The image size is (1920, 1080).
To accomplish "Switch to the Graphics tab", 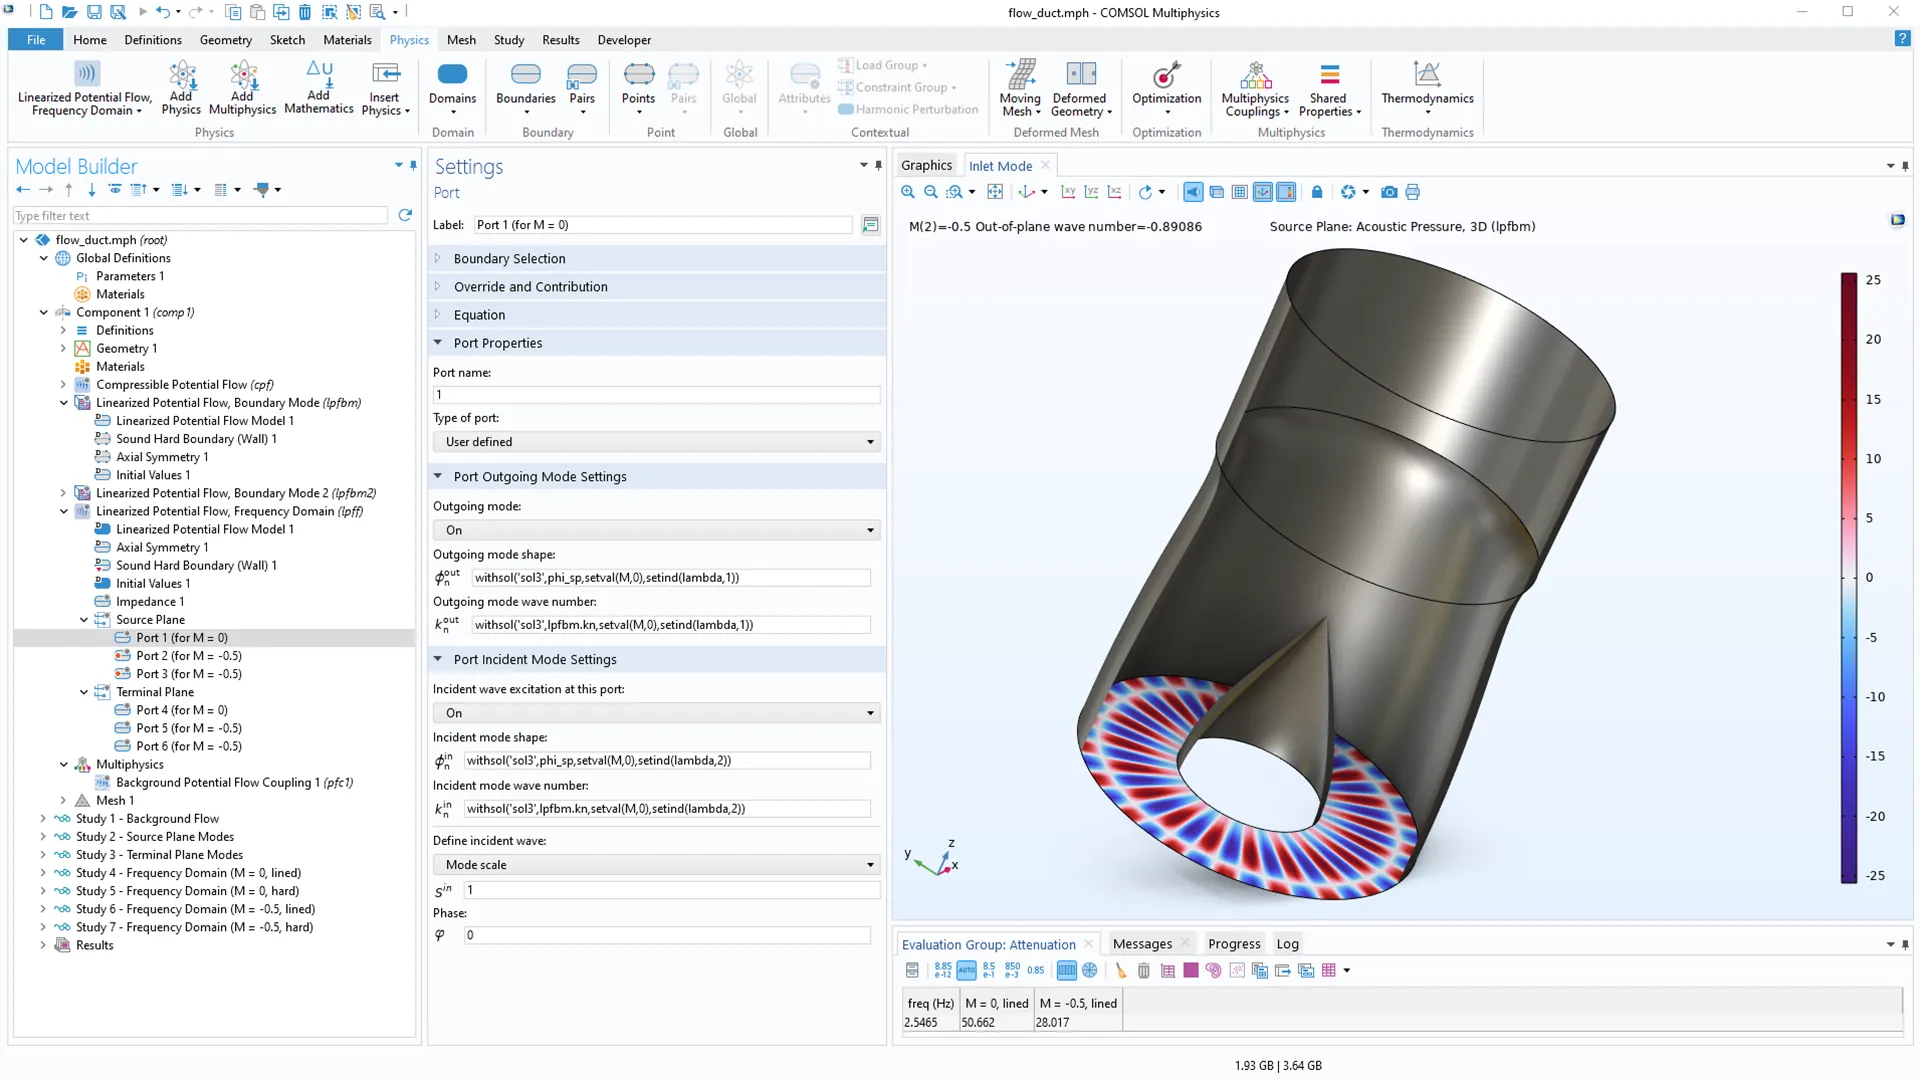I will [x=926, y=166].
